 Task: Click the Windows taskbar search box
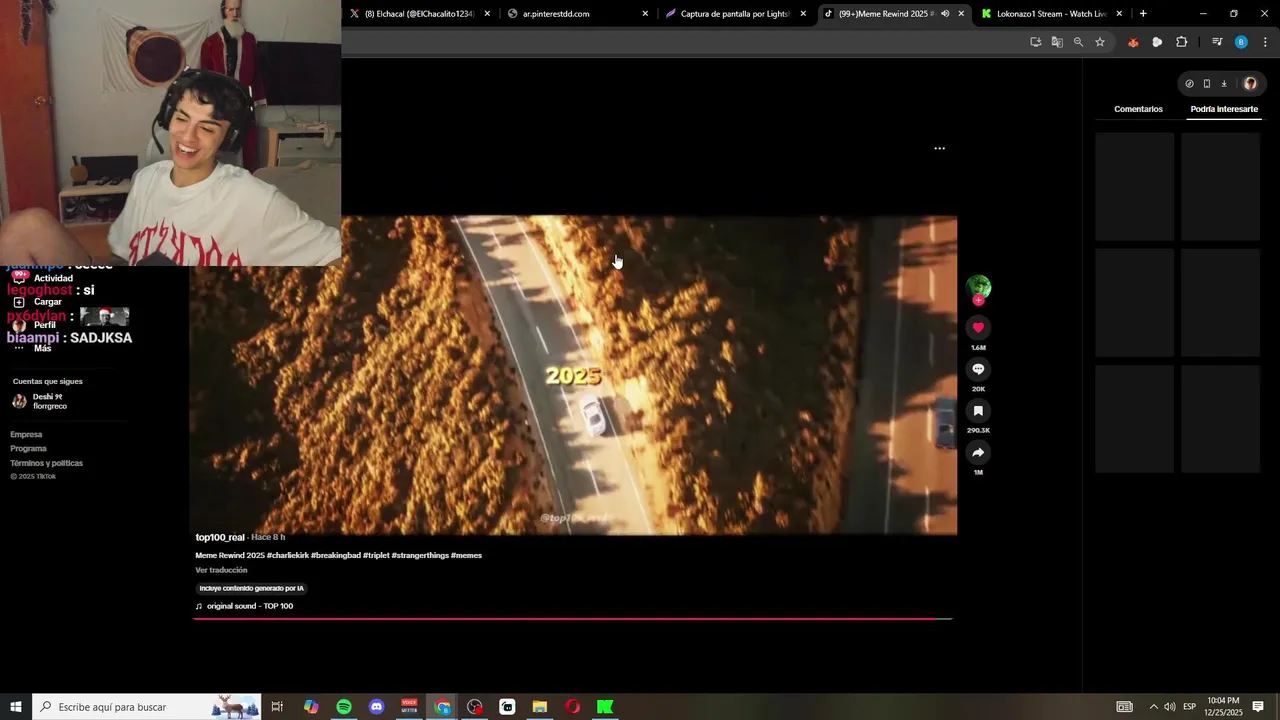[x=146, y=707]
